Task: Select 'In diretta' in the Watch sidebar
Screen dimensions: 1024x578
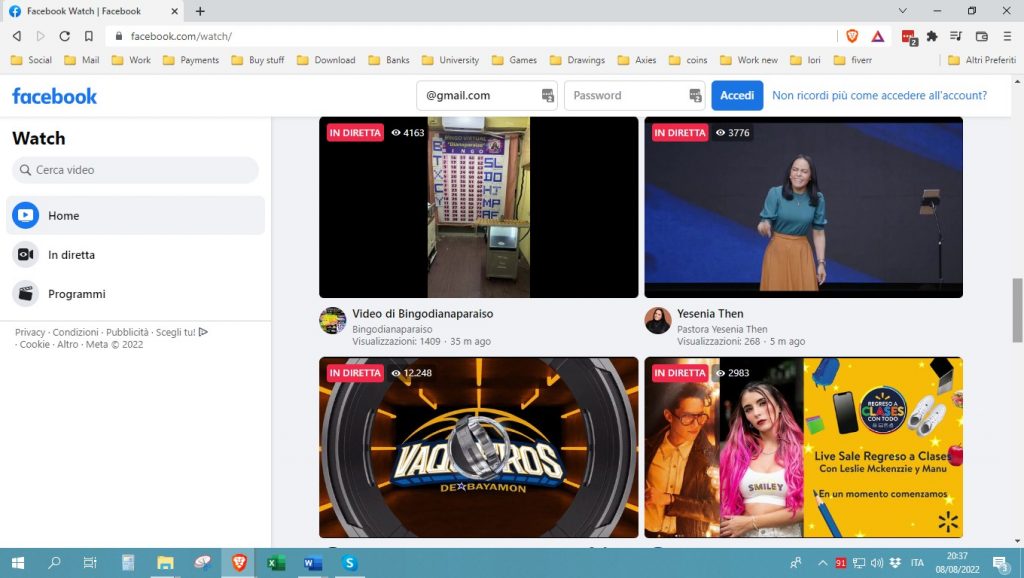Action: tap(135, 255)
